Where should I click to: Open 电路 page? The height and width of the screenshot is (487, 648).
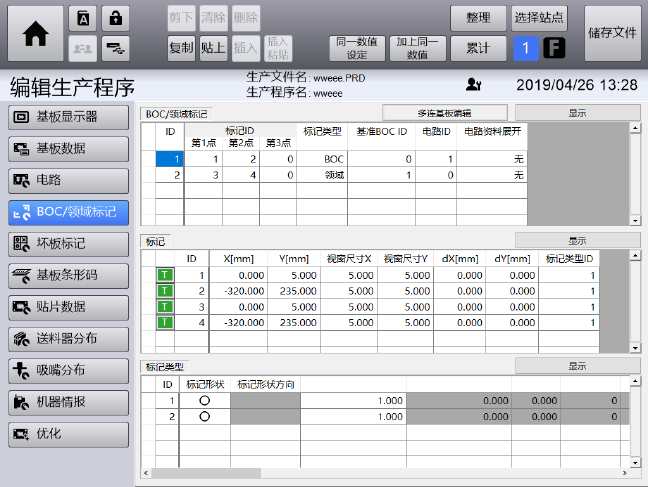tap(69, 180)
